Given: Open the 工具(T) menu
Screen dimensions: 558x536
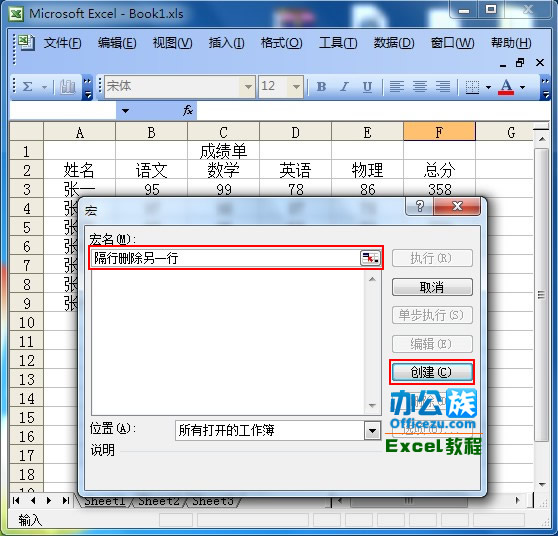Looking at the screenshot, I should tap(338, 43).
